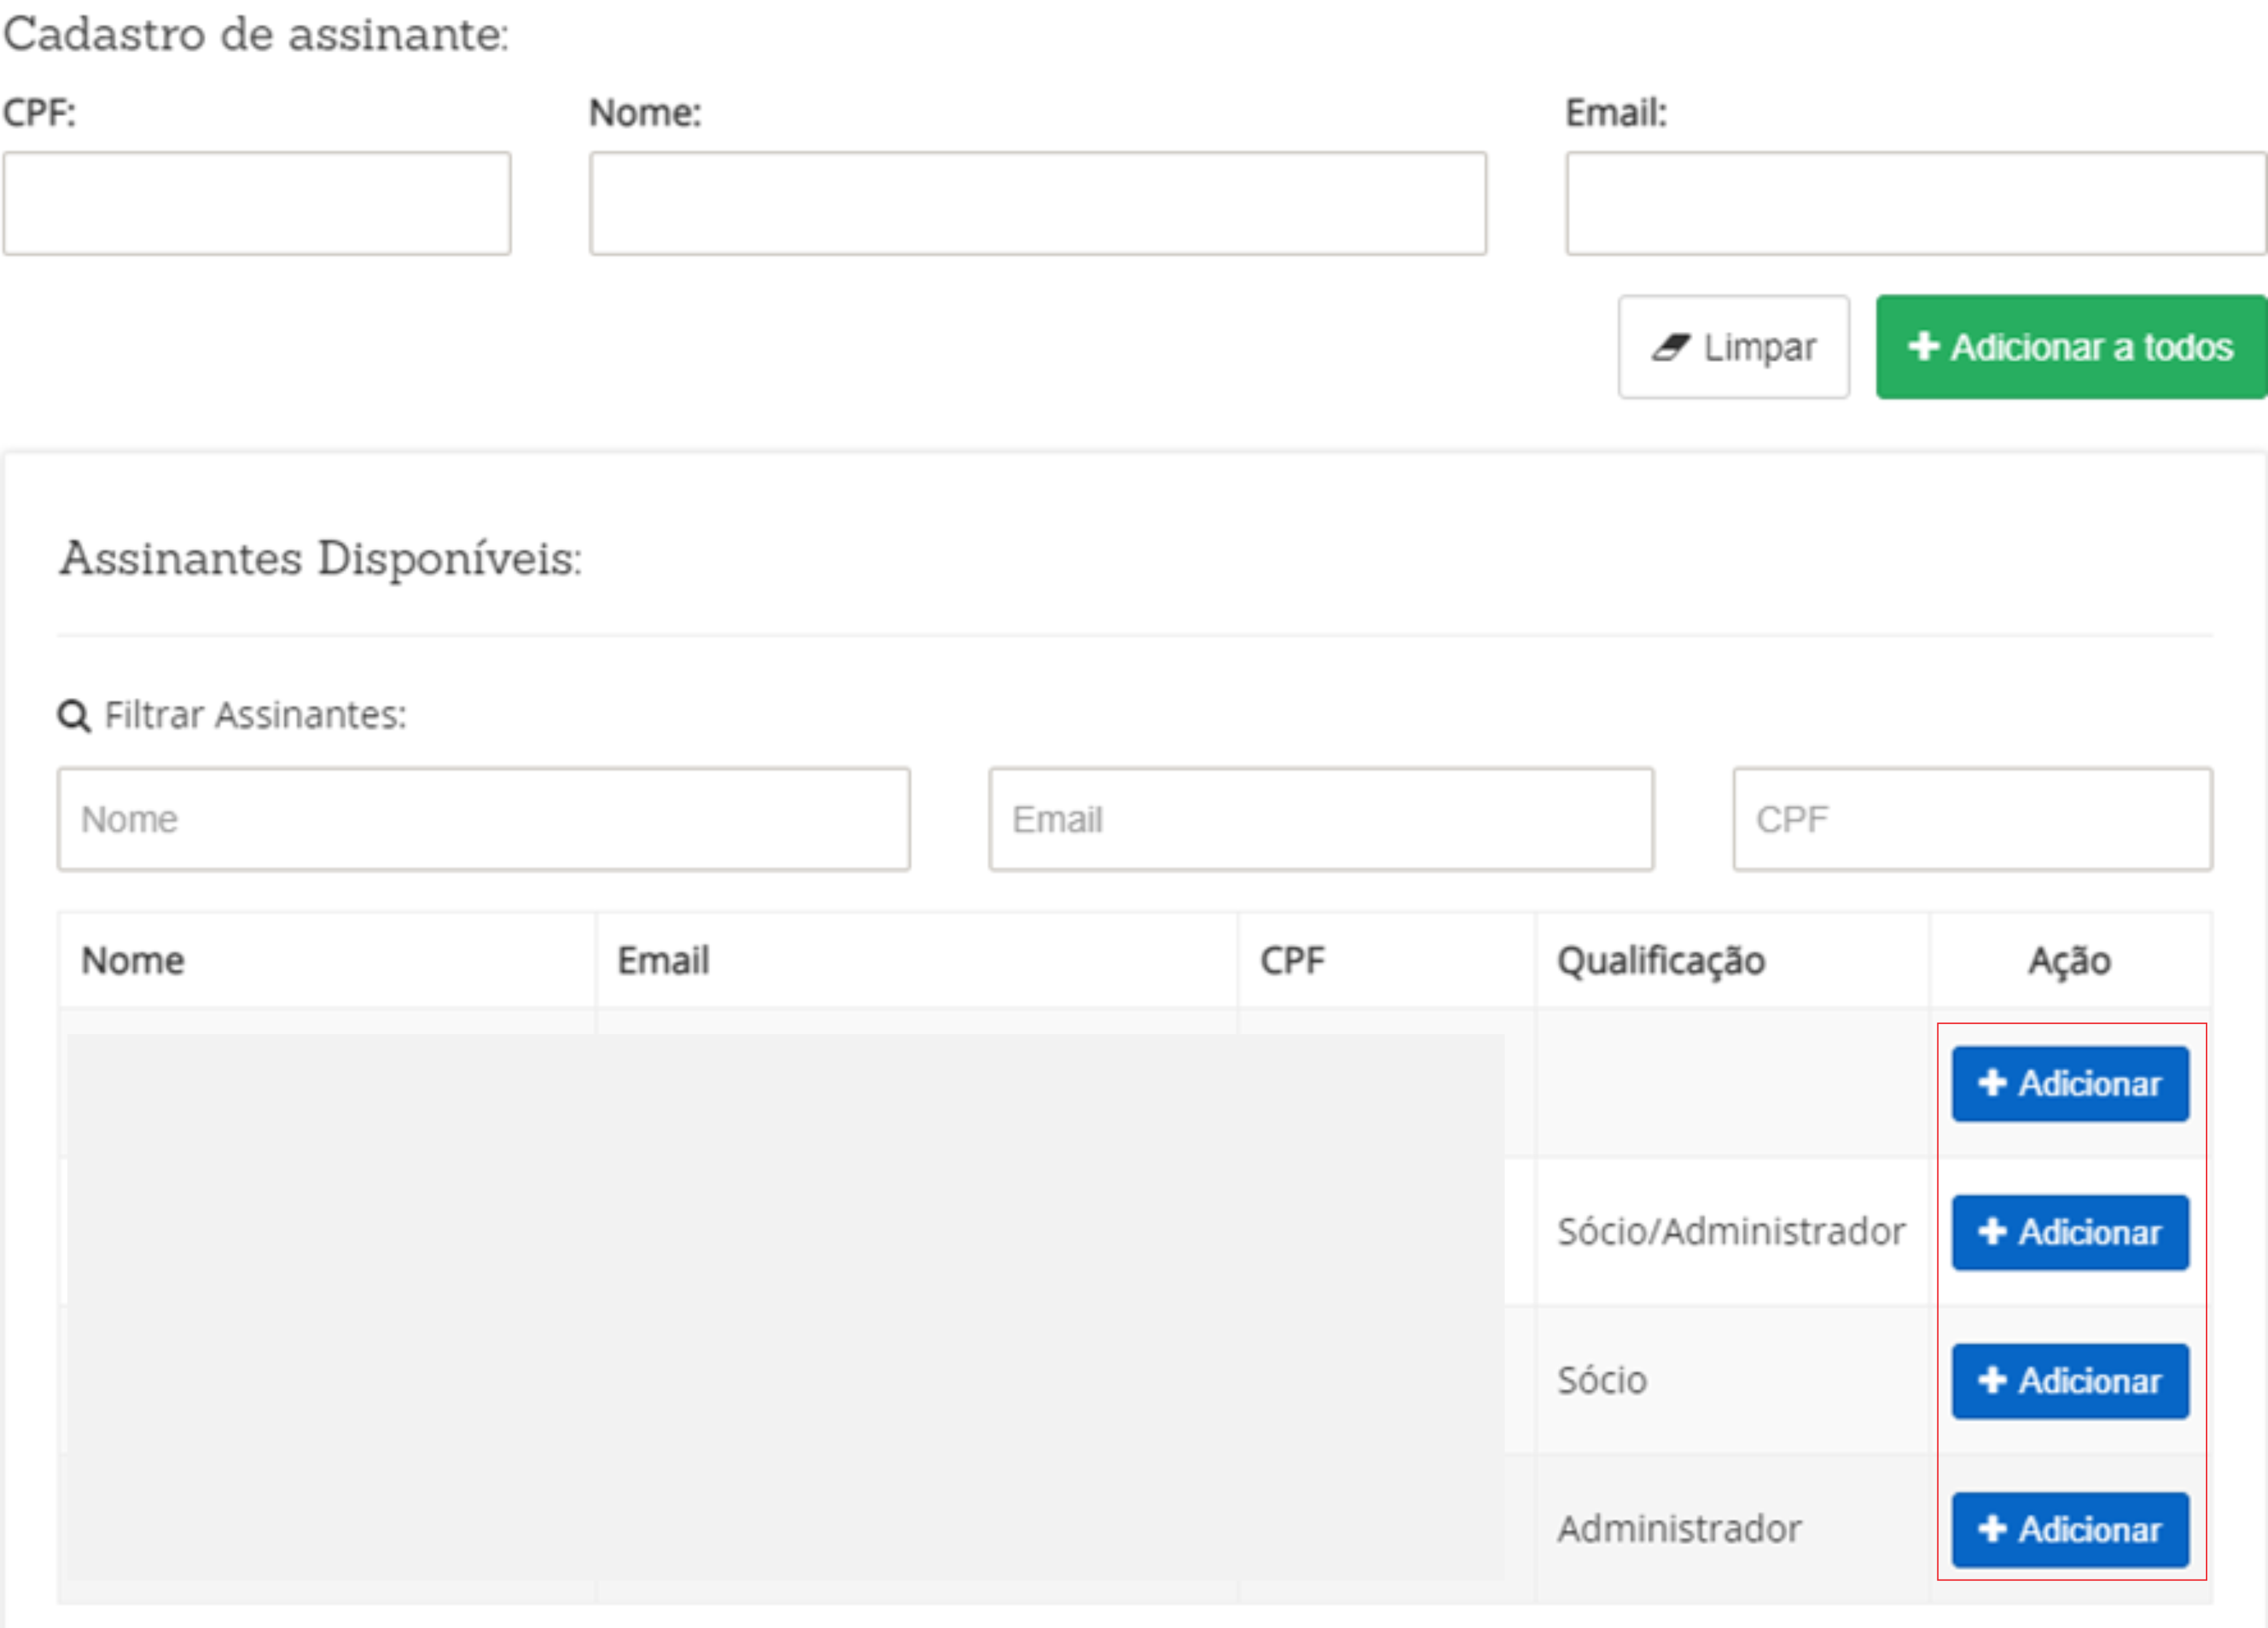Add the Administrador signer
The height and width of the screenshot is (1628, 2268).
[x=2070, y=1529]
